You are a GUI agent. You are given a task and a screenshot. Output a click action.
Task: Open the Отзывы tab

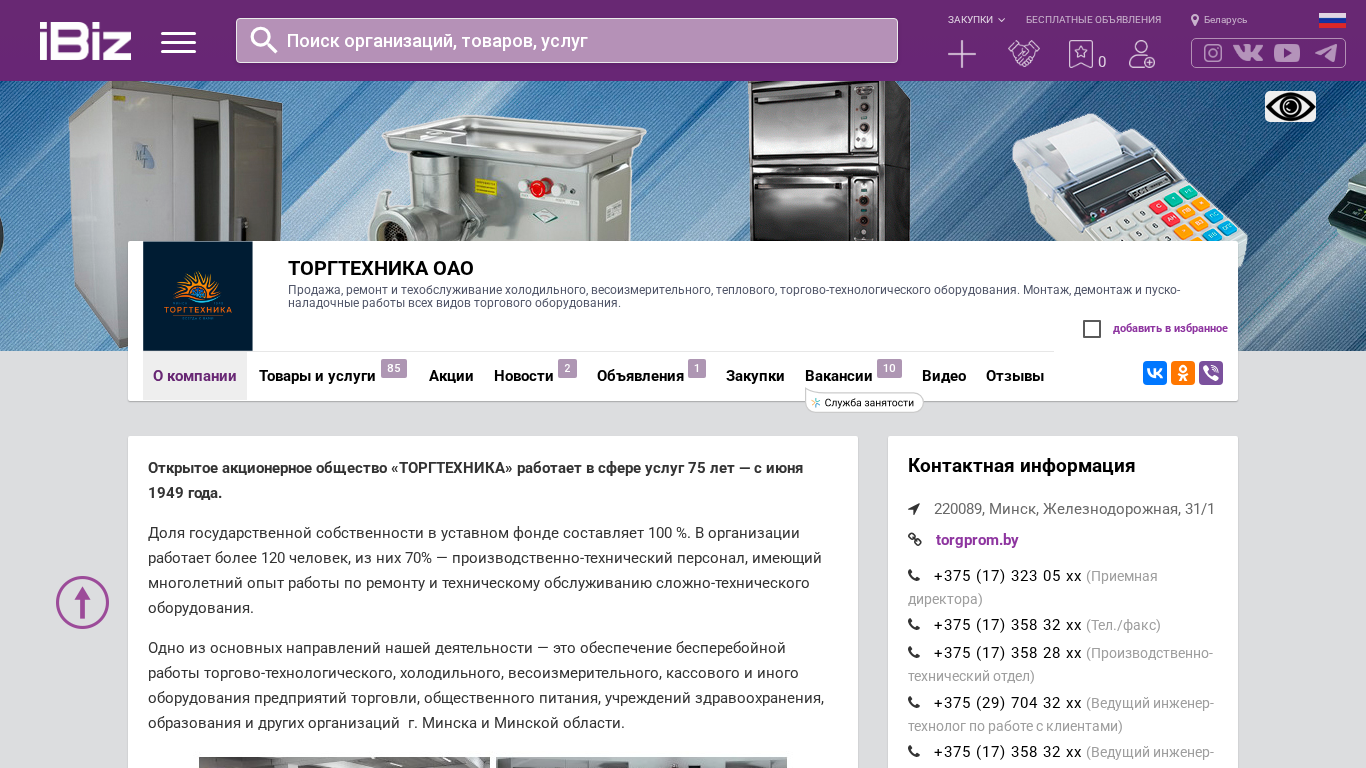[1015, 376]
